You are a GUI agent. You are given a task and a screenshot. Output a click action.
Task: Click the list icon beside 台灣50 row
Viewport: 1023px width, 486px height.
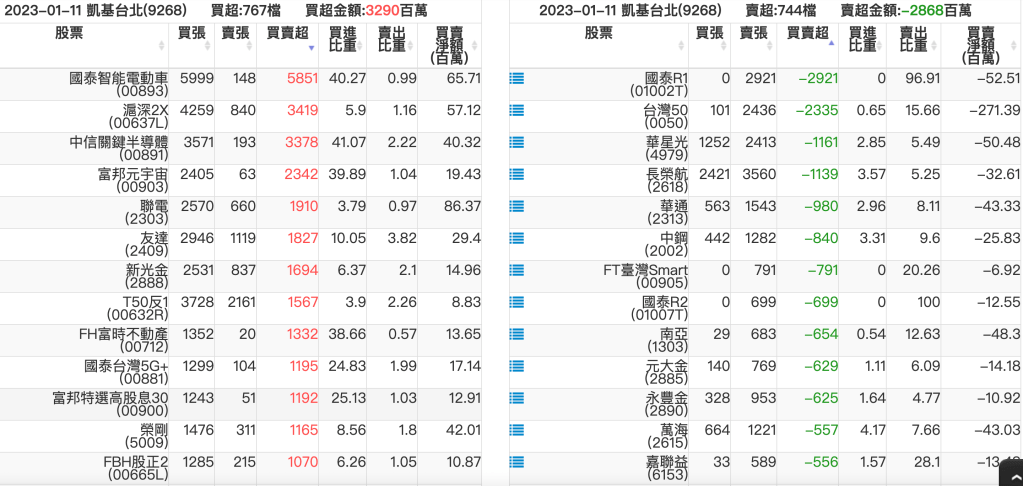pos(517,110)
